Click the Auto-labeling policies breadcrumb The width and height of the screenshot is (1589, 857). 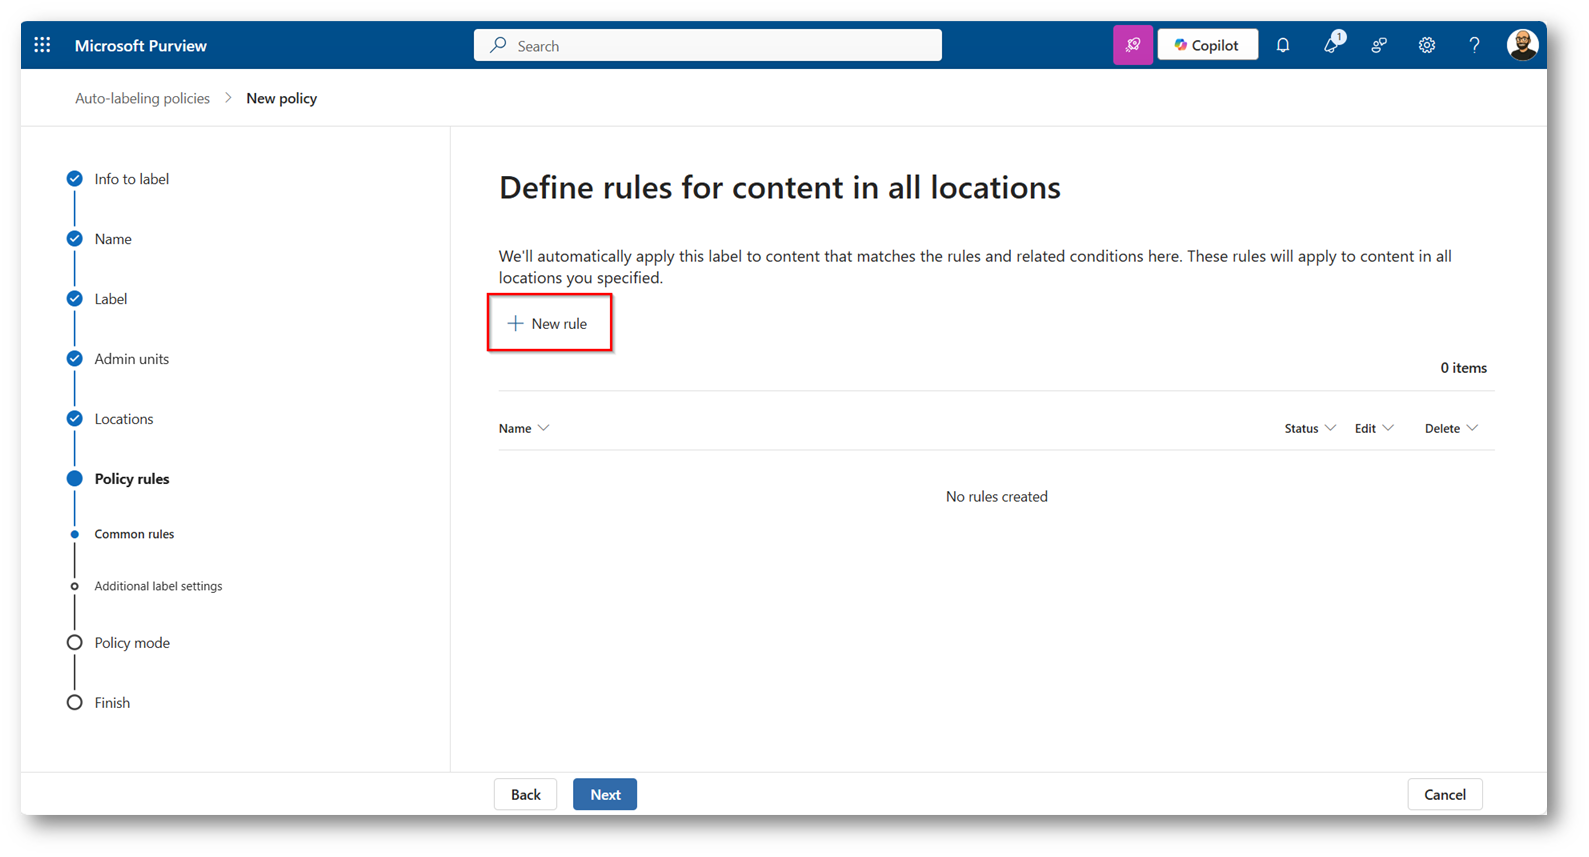(x=142, y=98)
